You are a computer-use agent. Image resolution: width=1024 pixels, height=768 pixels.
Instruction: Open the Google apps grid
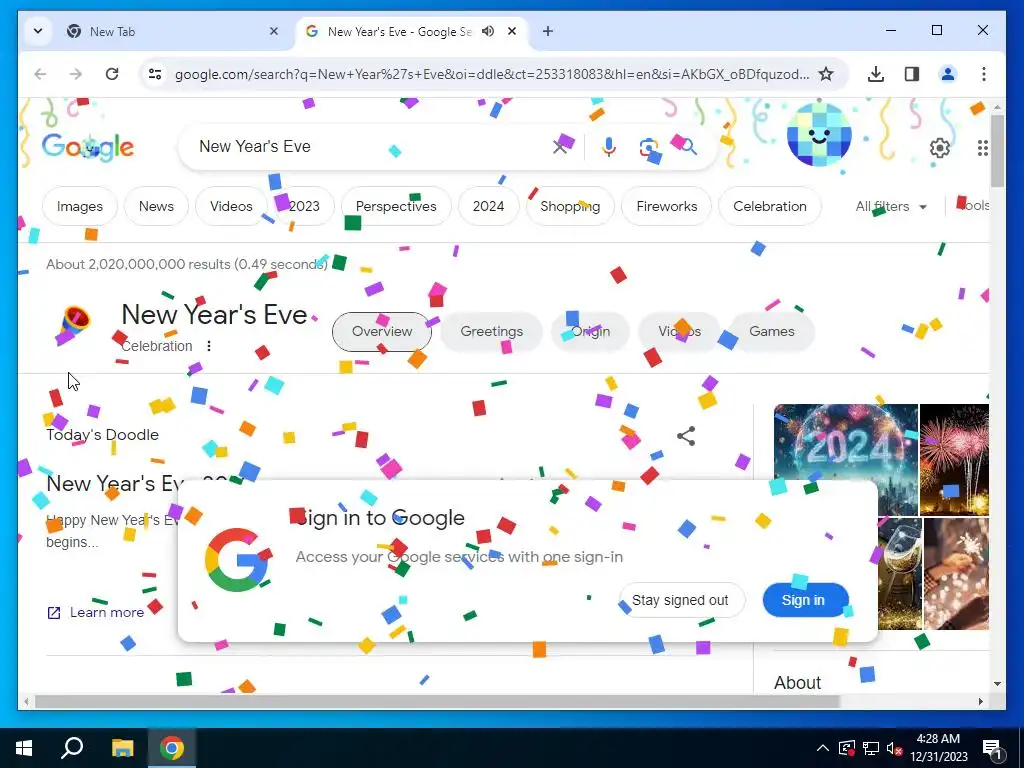click(x=982, y=148)
